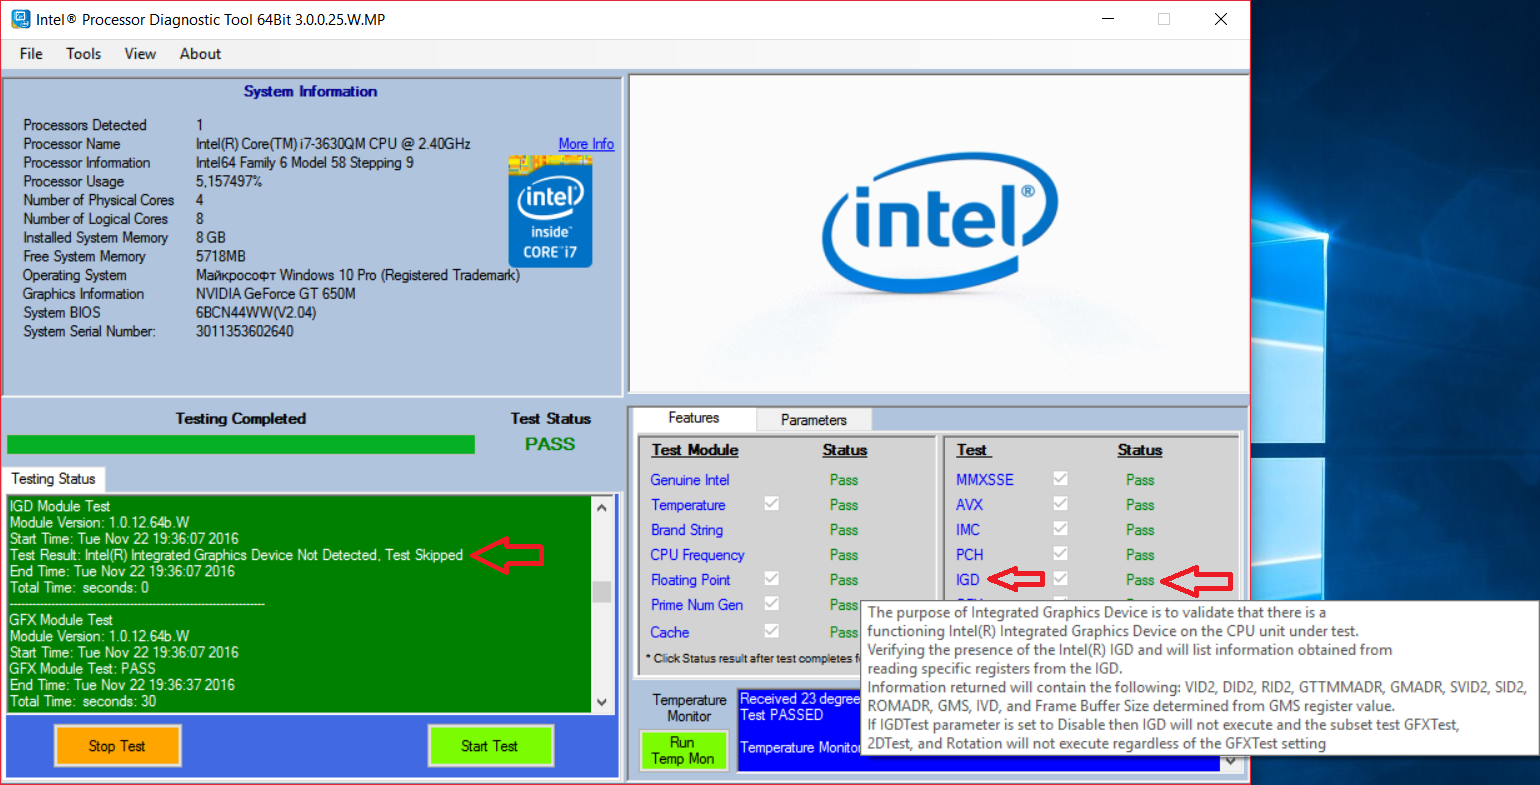Click the orange Stop Test button
This screenshot has height=785, width=1540.
coord(117,746)
